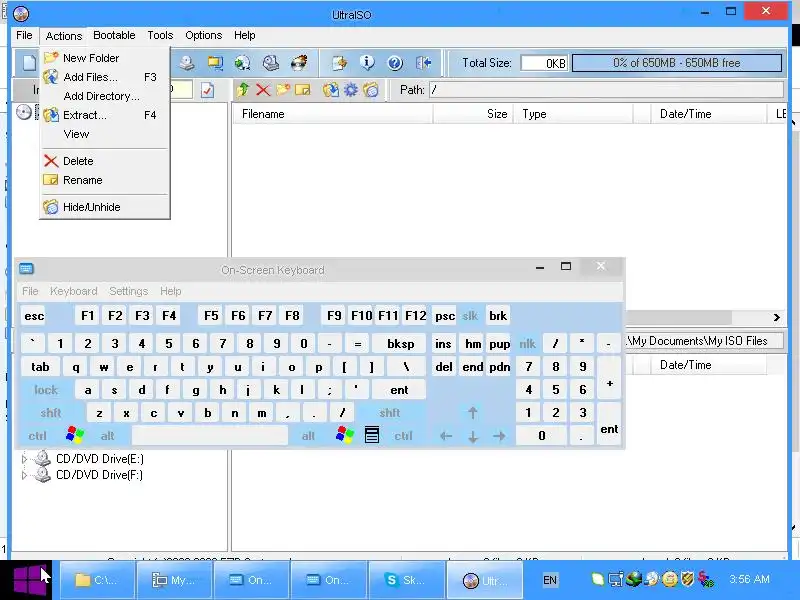
Task: Click the F5 key on keyboard
Action: (211, 316)
